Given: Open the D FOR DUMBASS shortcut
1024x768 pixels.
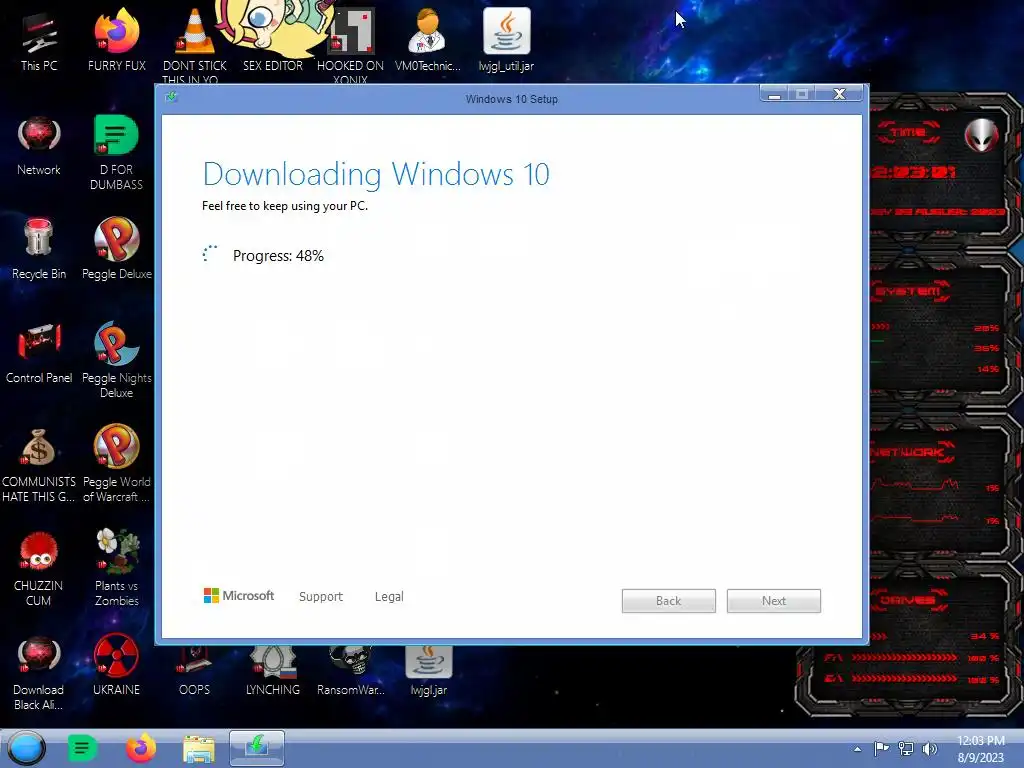Looking at the screenshot, I should (x=116, y=152).
